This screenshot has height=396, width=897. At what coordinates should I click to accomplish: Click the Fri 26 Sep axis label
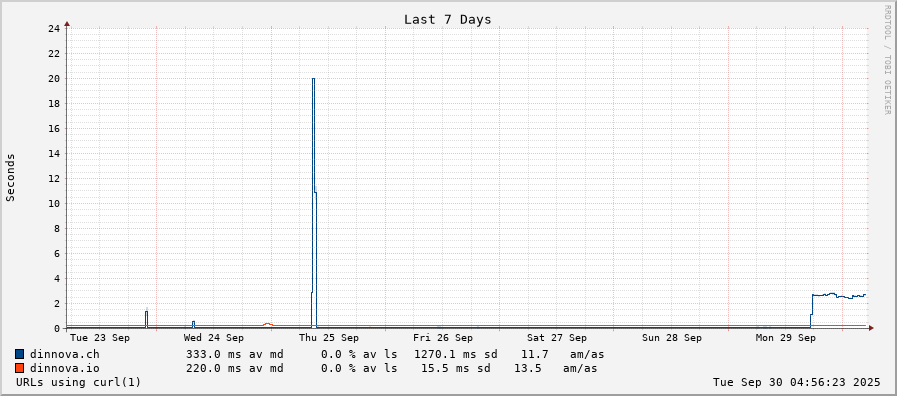point(443,338)
